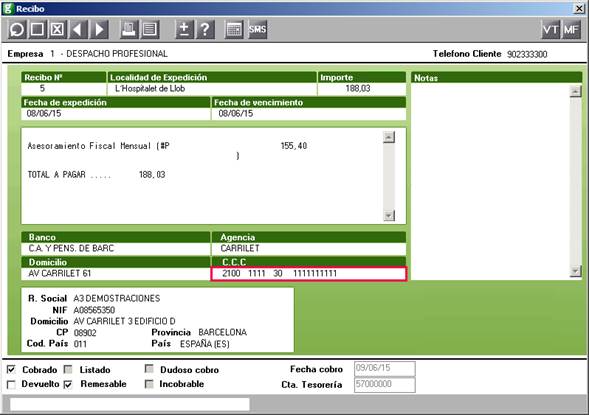Click the Importe field showing 188,03
589x415 pixels.
pyautogui.click(x=362, y=89)
